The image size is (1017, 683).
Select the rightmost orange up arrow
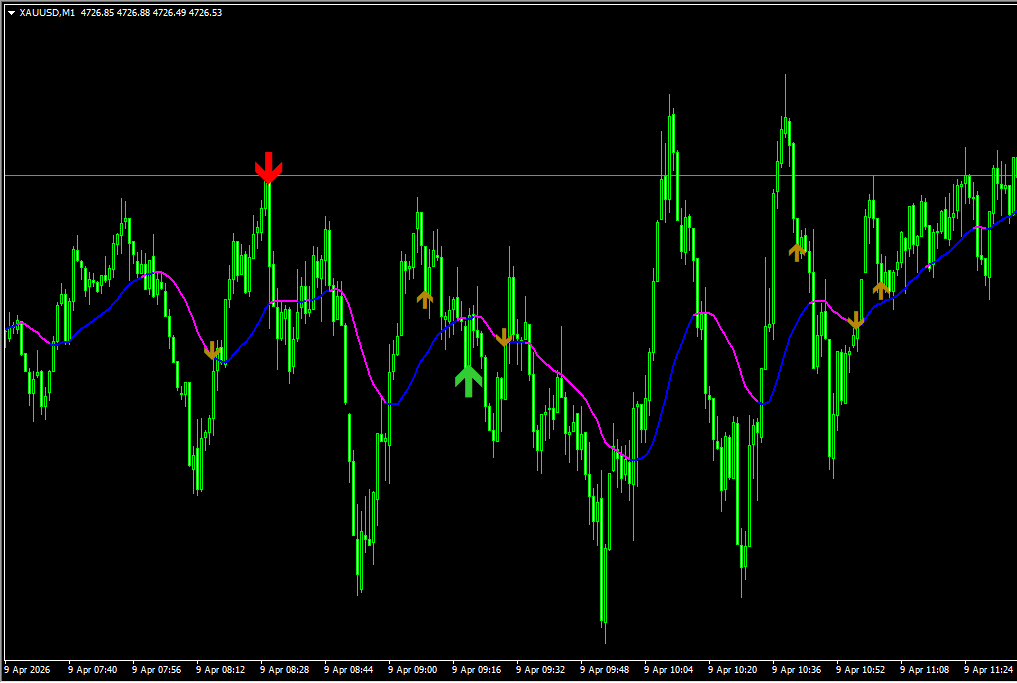click(881, 289)
